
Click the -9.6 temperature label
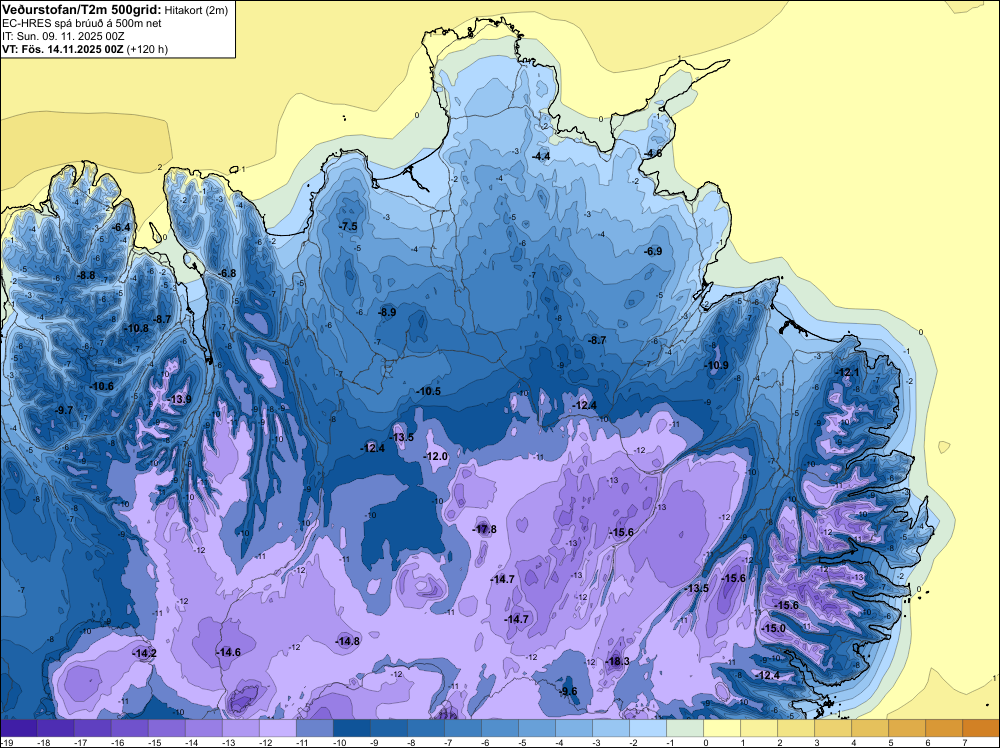(x=568, y=691)
